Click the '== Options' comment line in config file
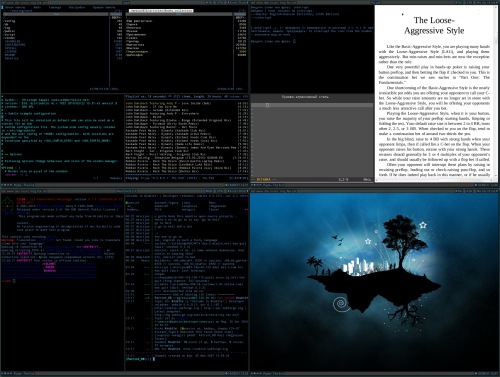The height and width of the screenshot is (377, 500). [12, 154]
